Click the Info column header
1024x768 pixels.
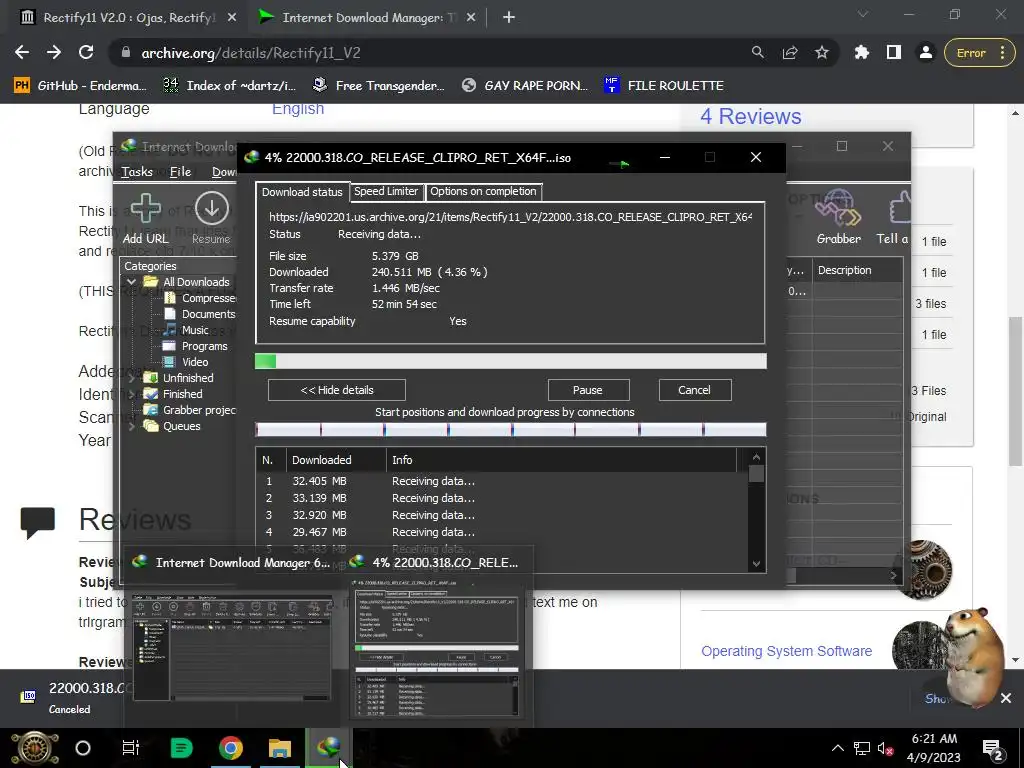562,460
